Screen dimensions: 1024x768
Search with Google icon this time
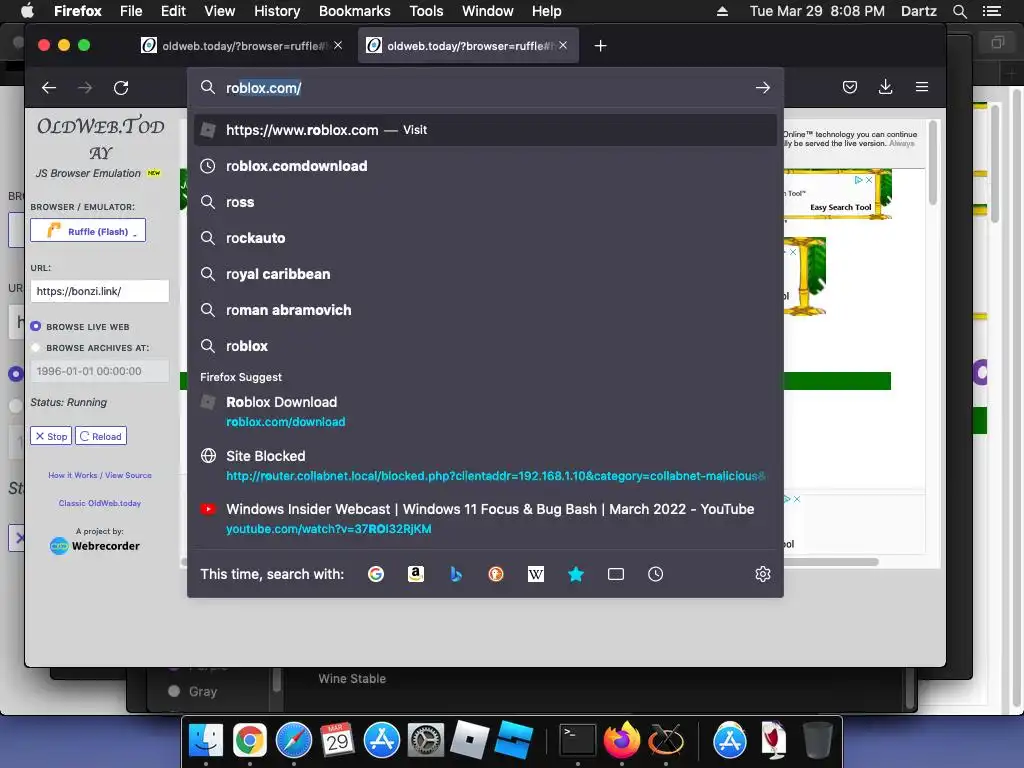(376, 574)
